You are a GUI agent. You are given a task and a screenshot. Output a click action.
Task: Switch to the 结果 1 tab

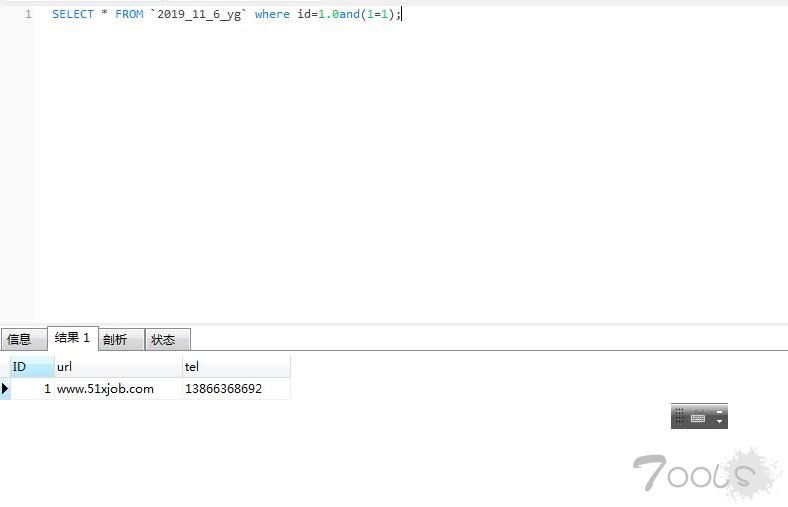[72, 338]
